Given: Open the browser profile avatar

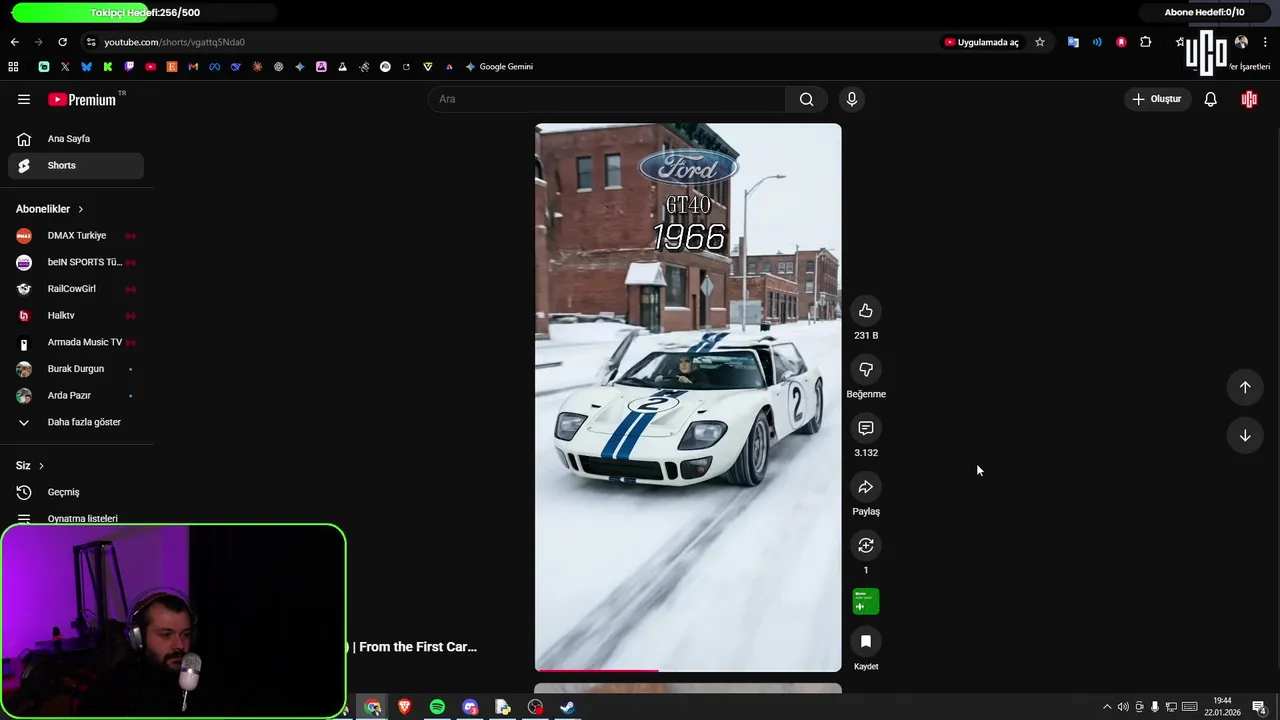Looking at the screenshot, I should tap(1241, 42).
